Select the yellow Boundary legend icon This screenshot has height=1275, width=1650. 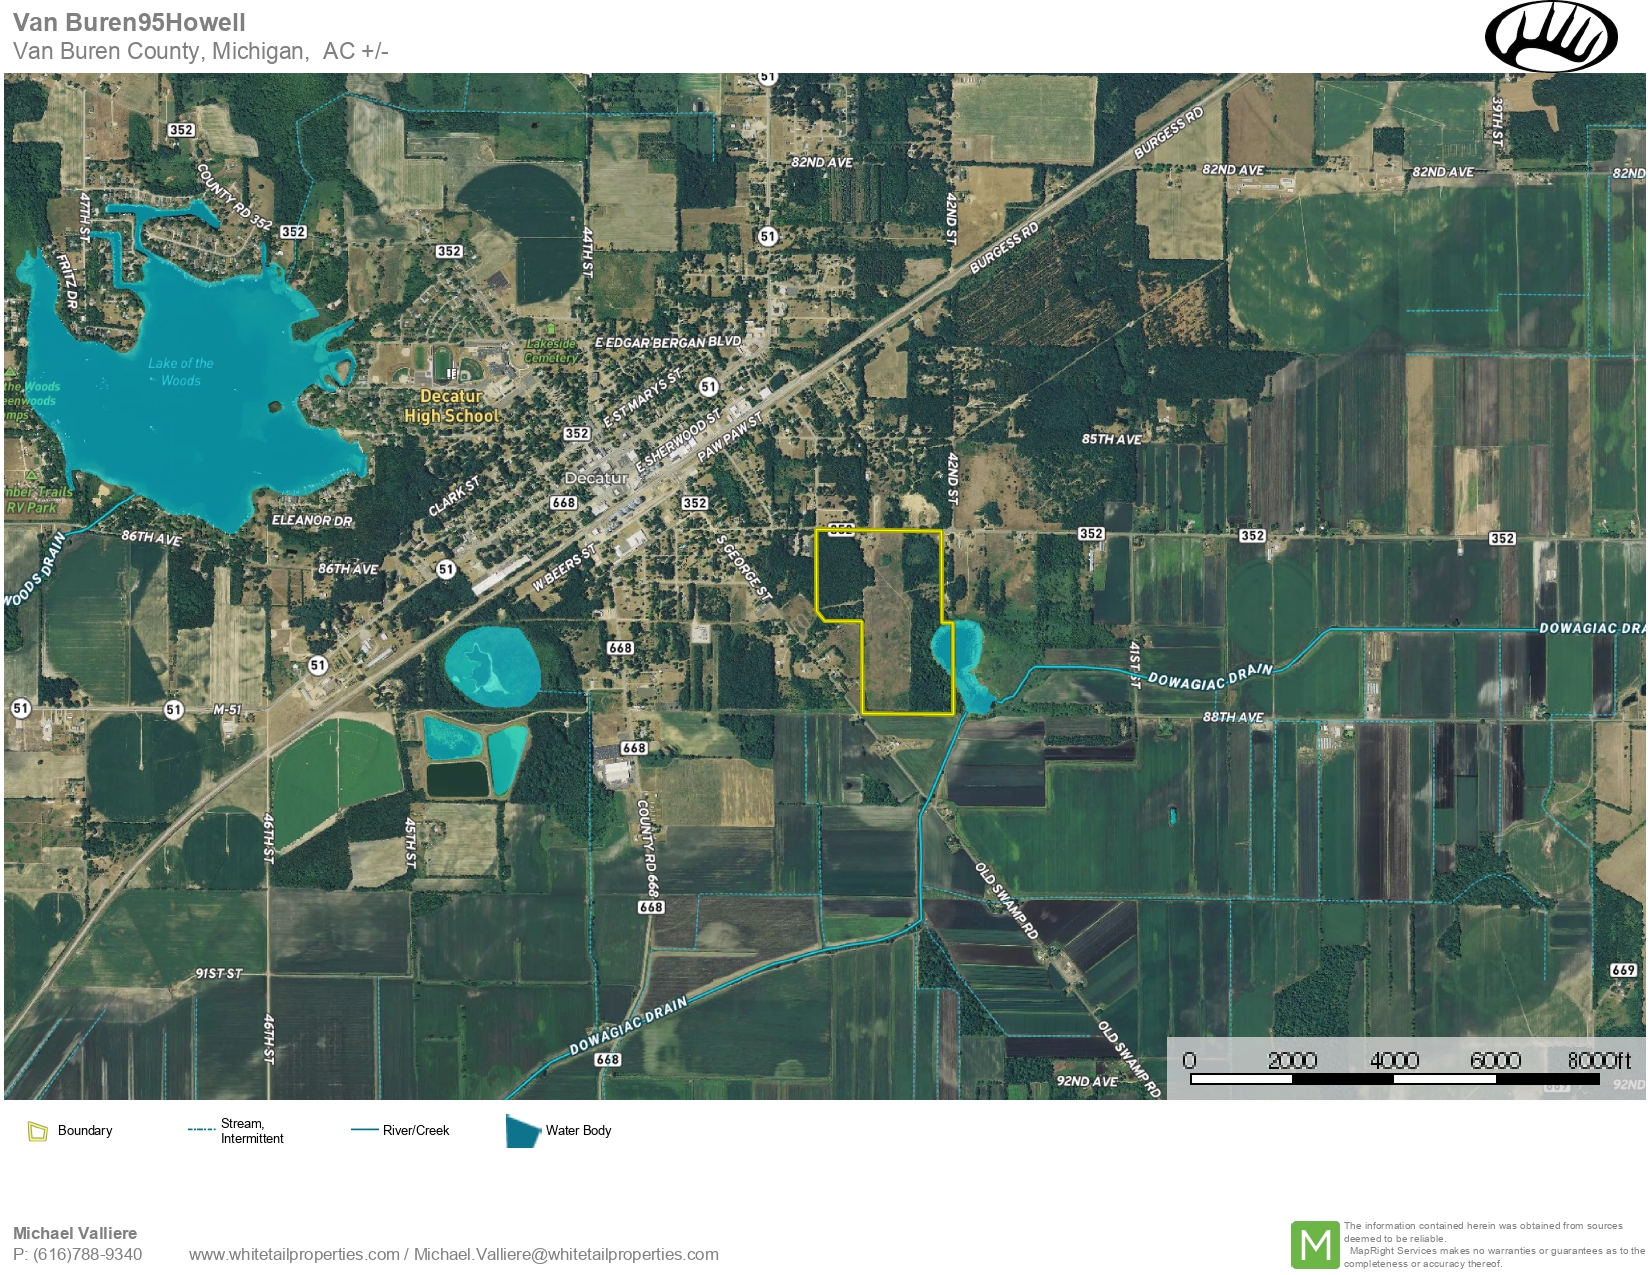(x=38, y=1131)
